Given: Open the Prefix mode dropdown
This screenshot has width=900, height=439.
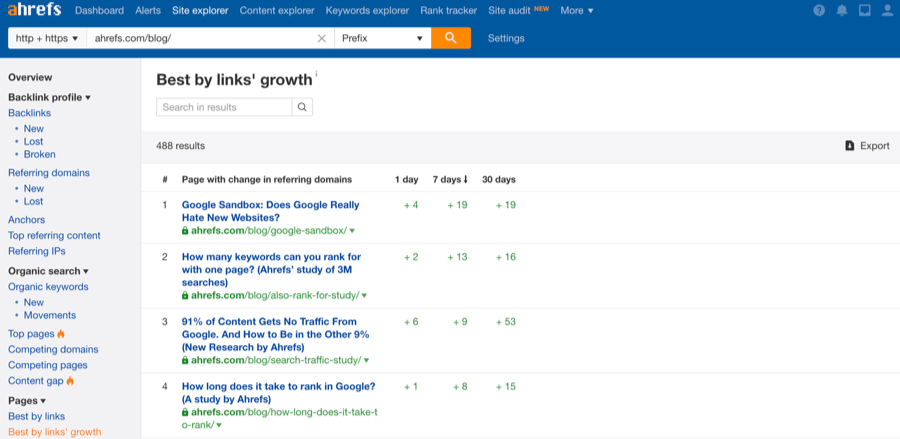Looking at the screenshot, I should (x=382, y=38).
